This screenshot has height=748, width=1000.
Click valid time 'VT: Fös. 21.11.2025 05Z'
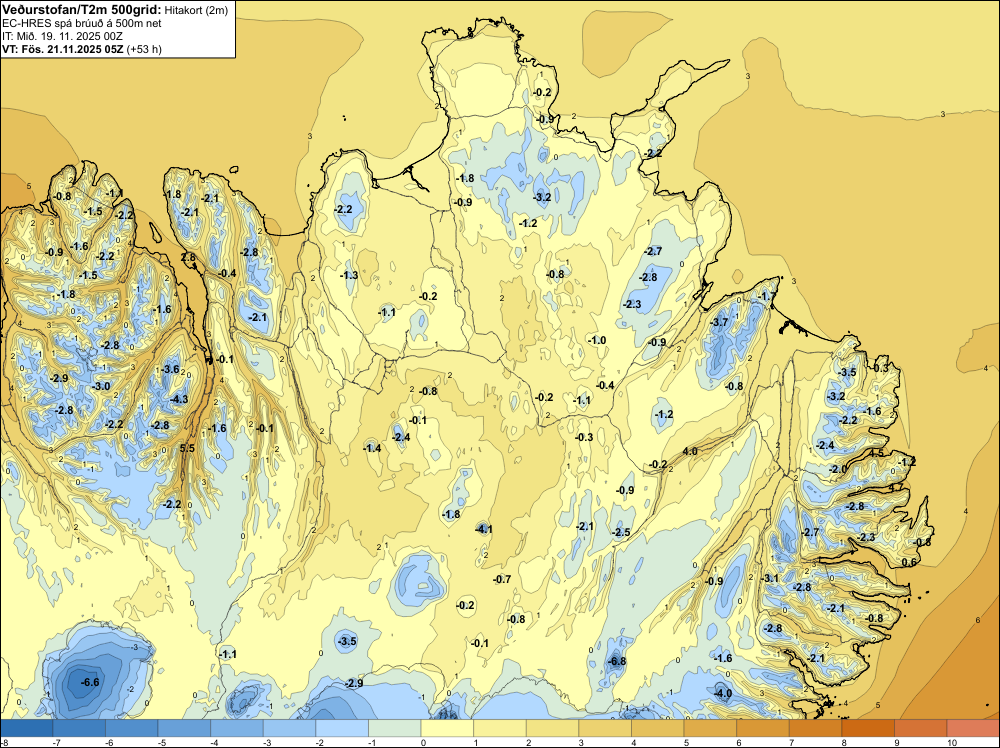point(63,49)
